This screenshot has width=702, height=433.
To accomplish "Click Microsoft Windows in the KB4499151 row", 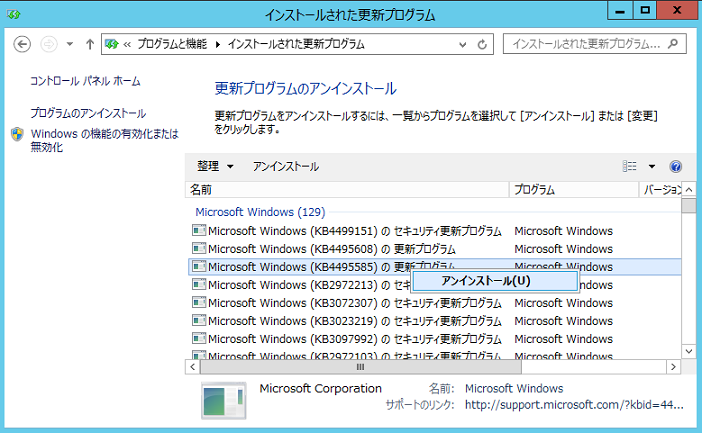I will tap(563, 231).
